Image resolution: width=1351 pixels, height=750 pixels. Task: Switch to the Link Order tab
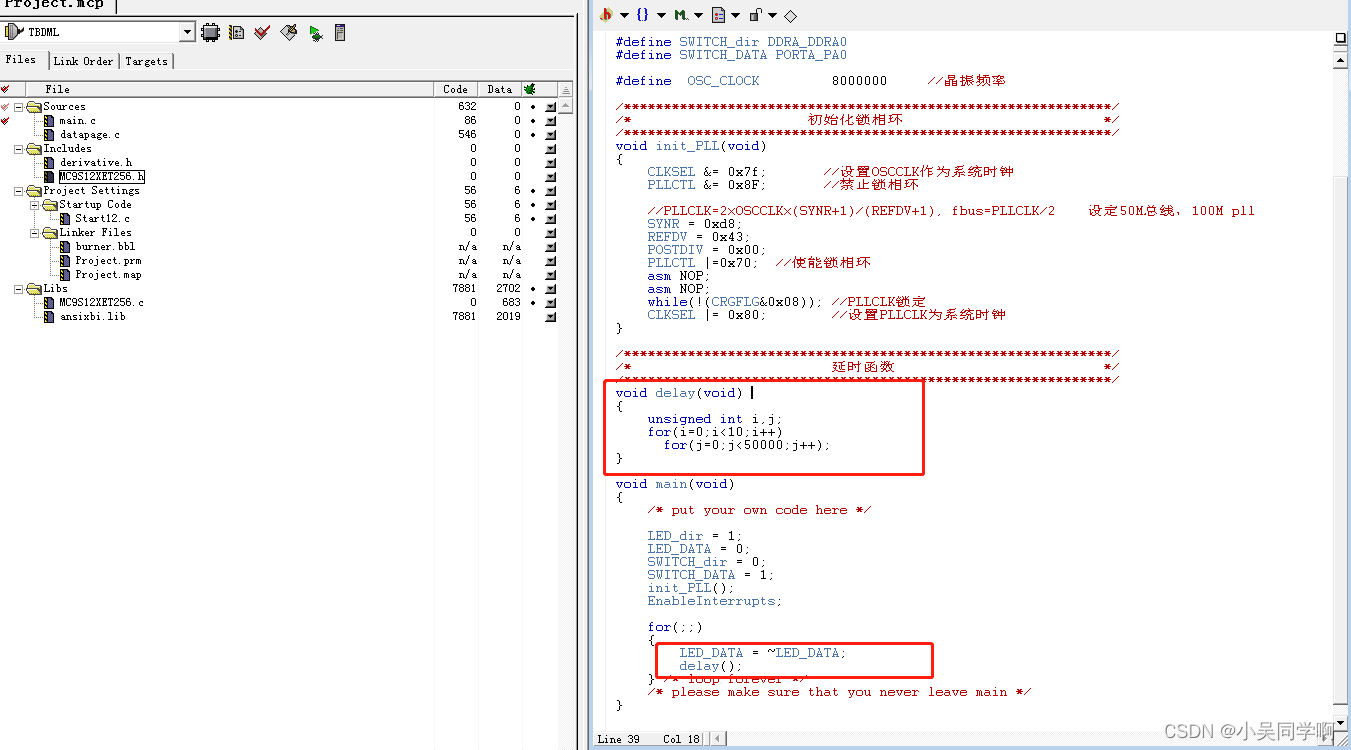[x=83, y=60]
